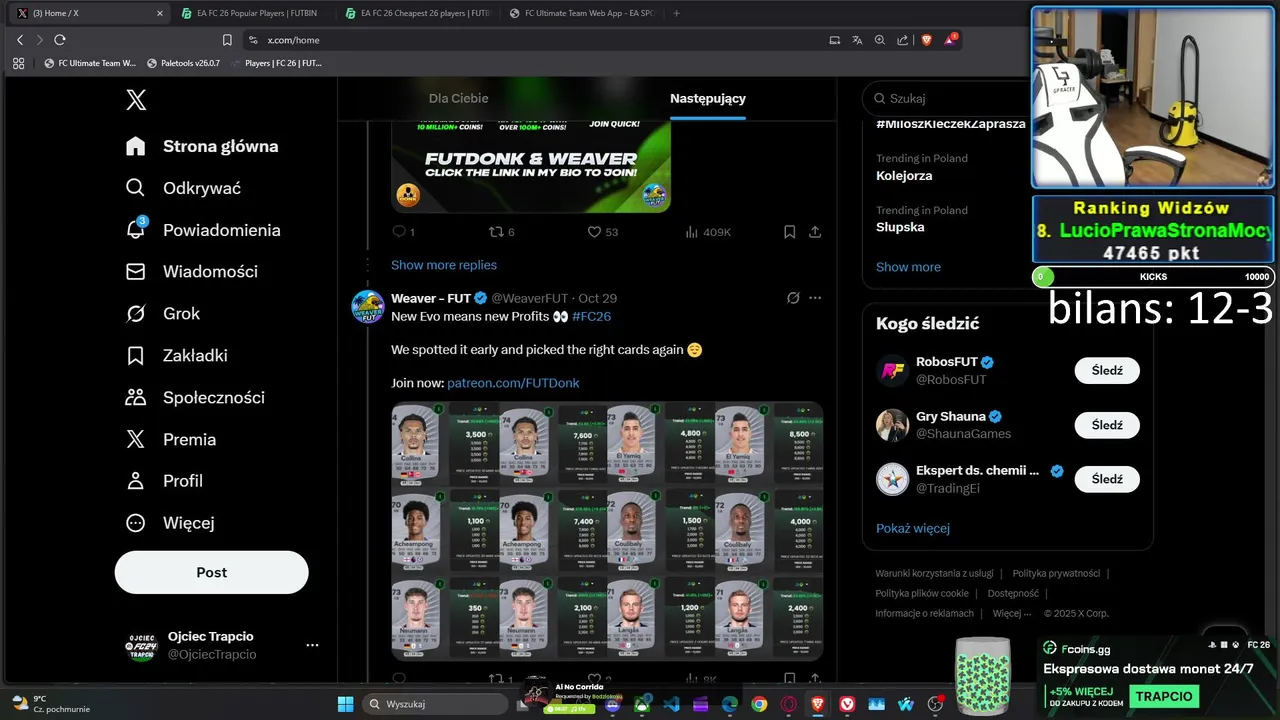This screenshot has height=720, width=1280.
Task: Open Google Chrome from taskbar
Action: 759,704
